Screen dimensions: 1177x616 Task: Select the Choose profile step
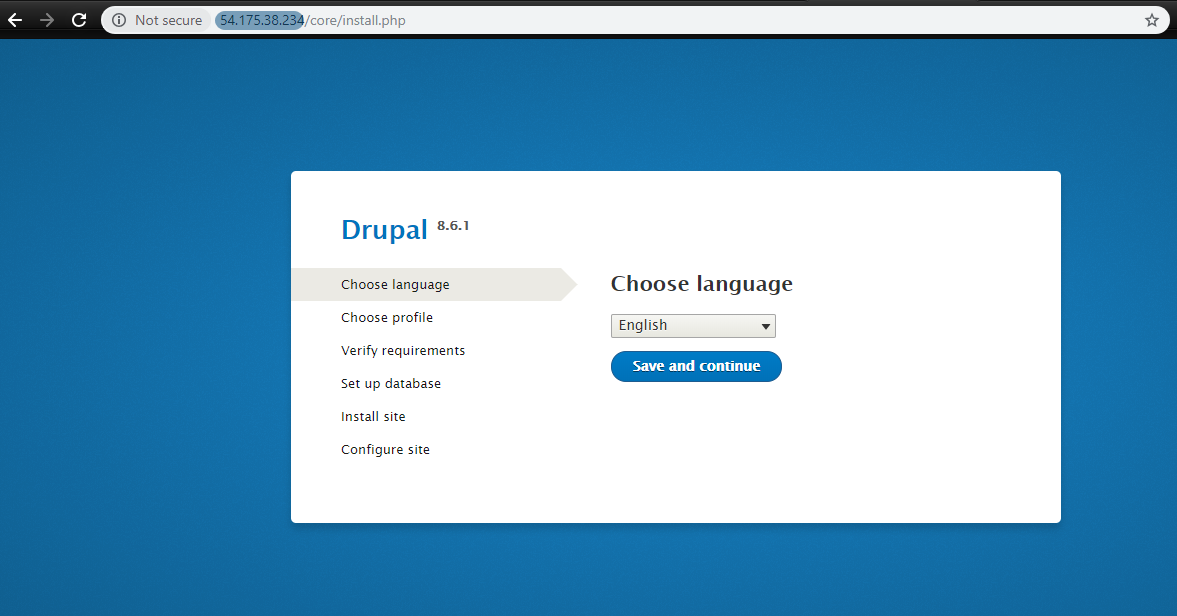[x=387, y=317]
